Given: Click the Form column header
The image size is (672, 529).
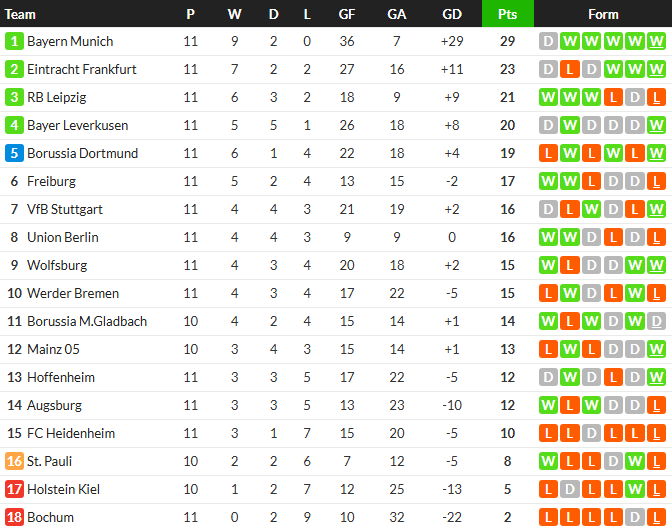Looking at the screenshot, I should tap(603, 14).
